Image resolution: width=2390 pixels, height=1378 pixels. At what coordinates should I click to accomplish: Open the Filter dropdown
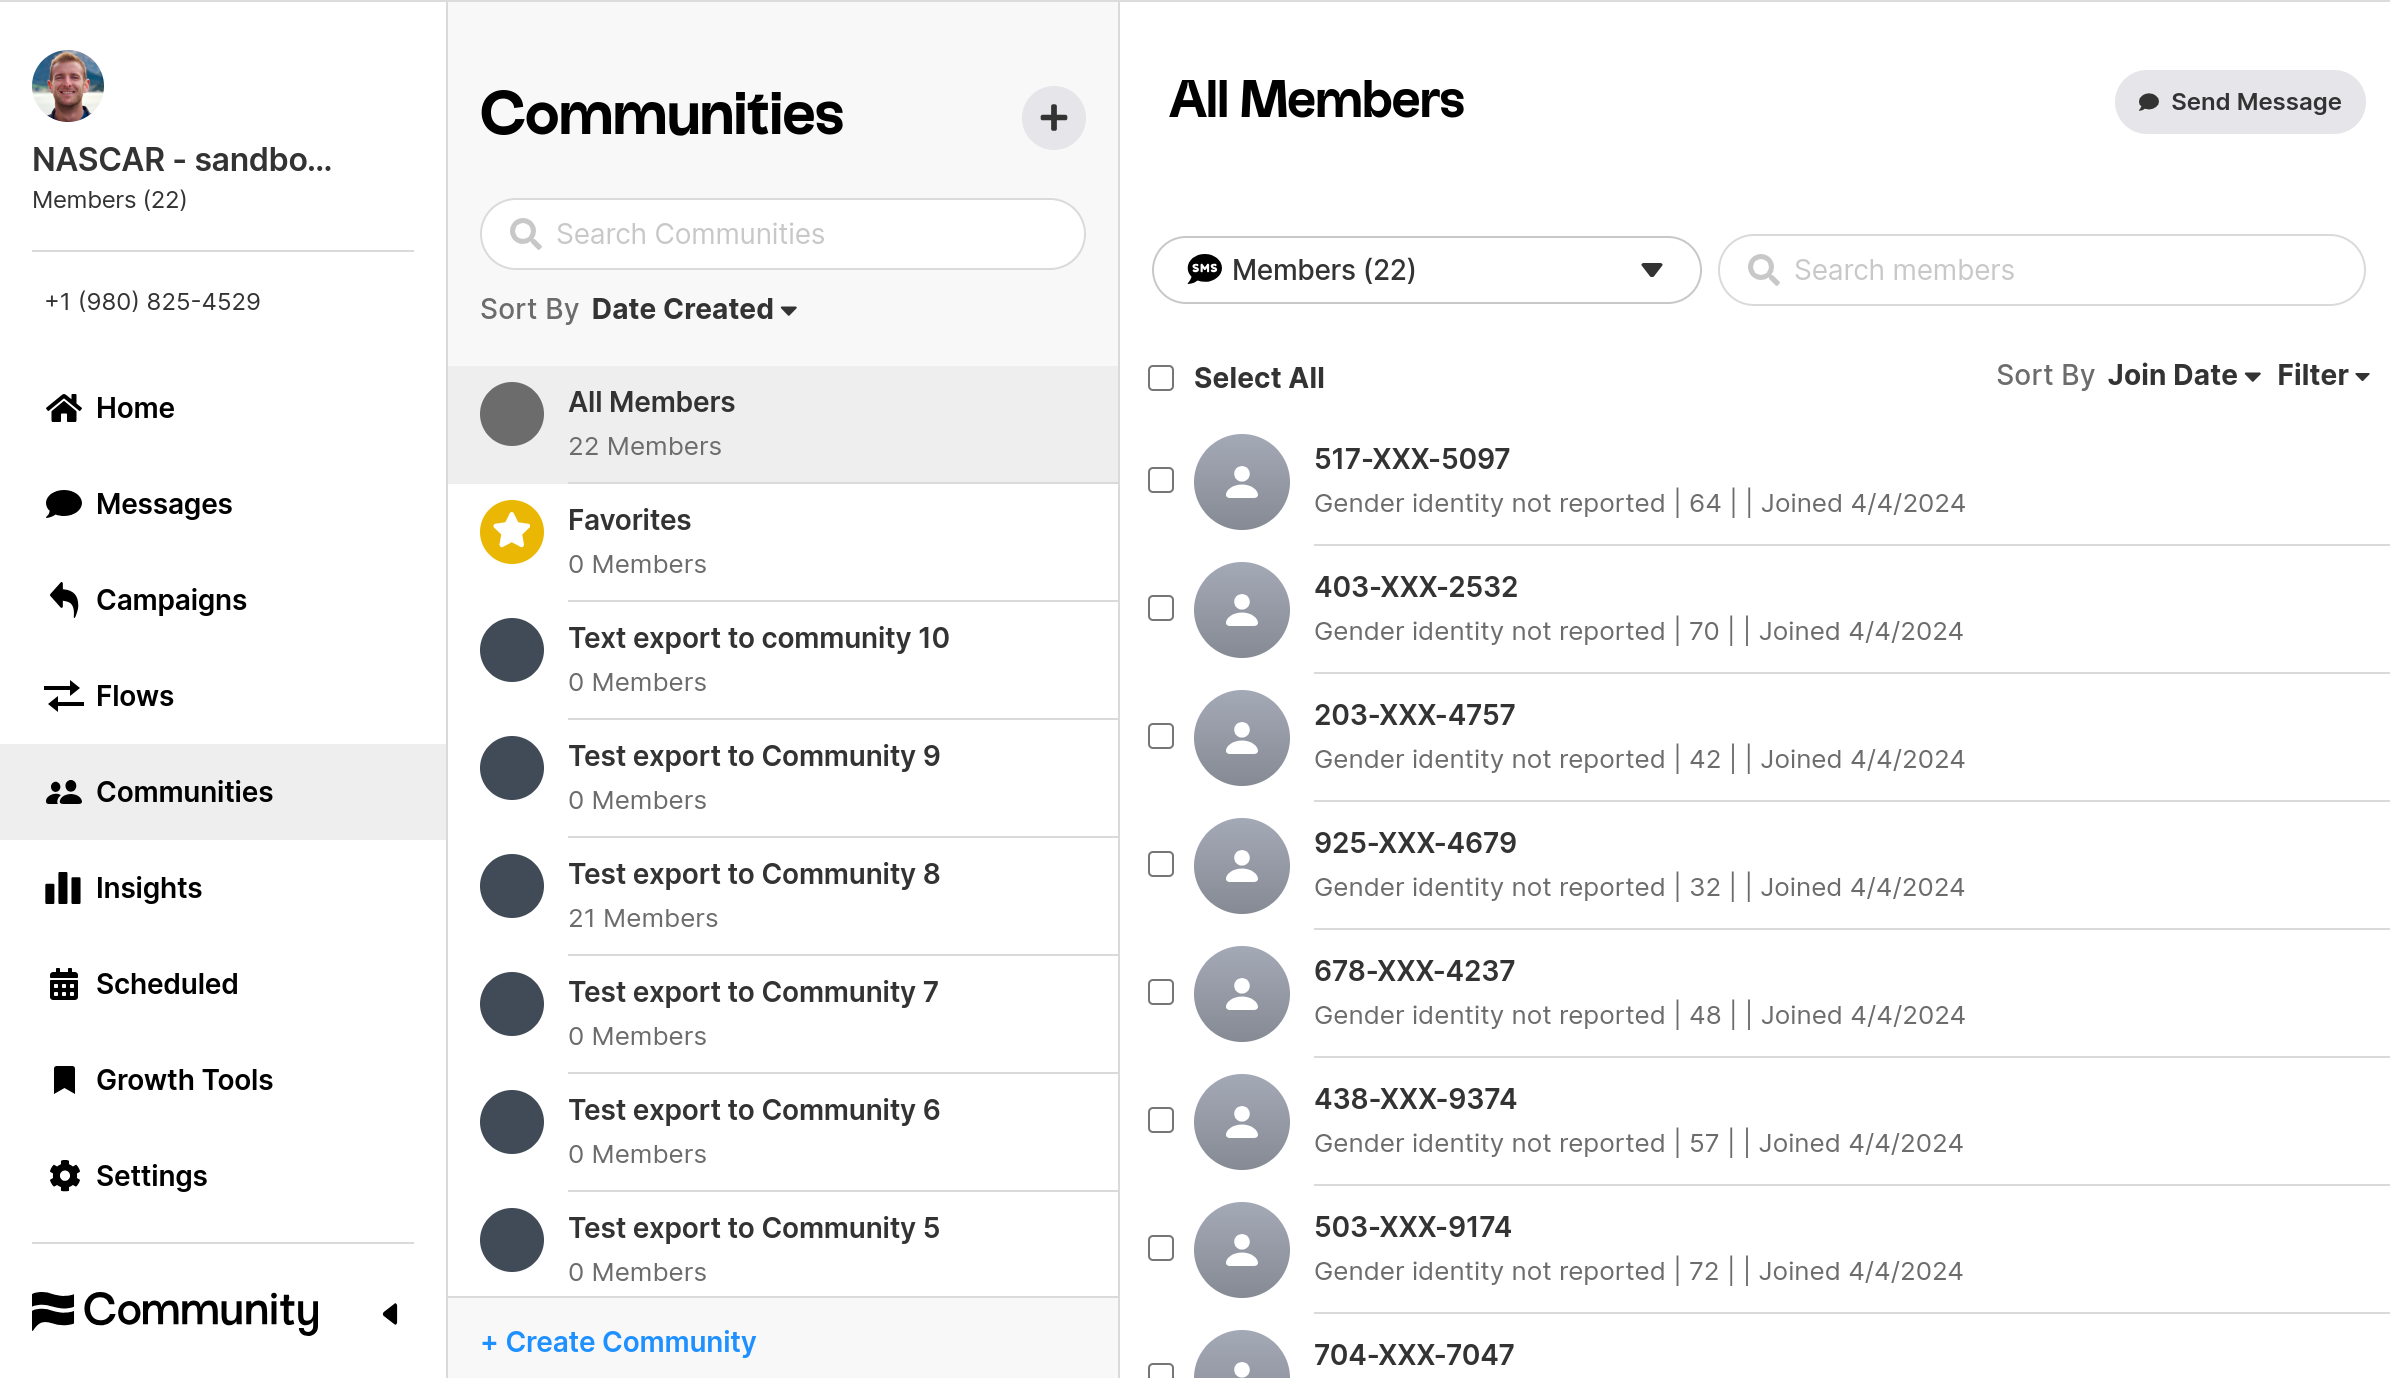[2323, 376]
